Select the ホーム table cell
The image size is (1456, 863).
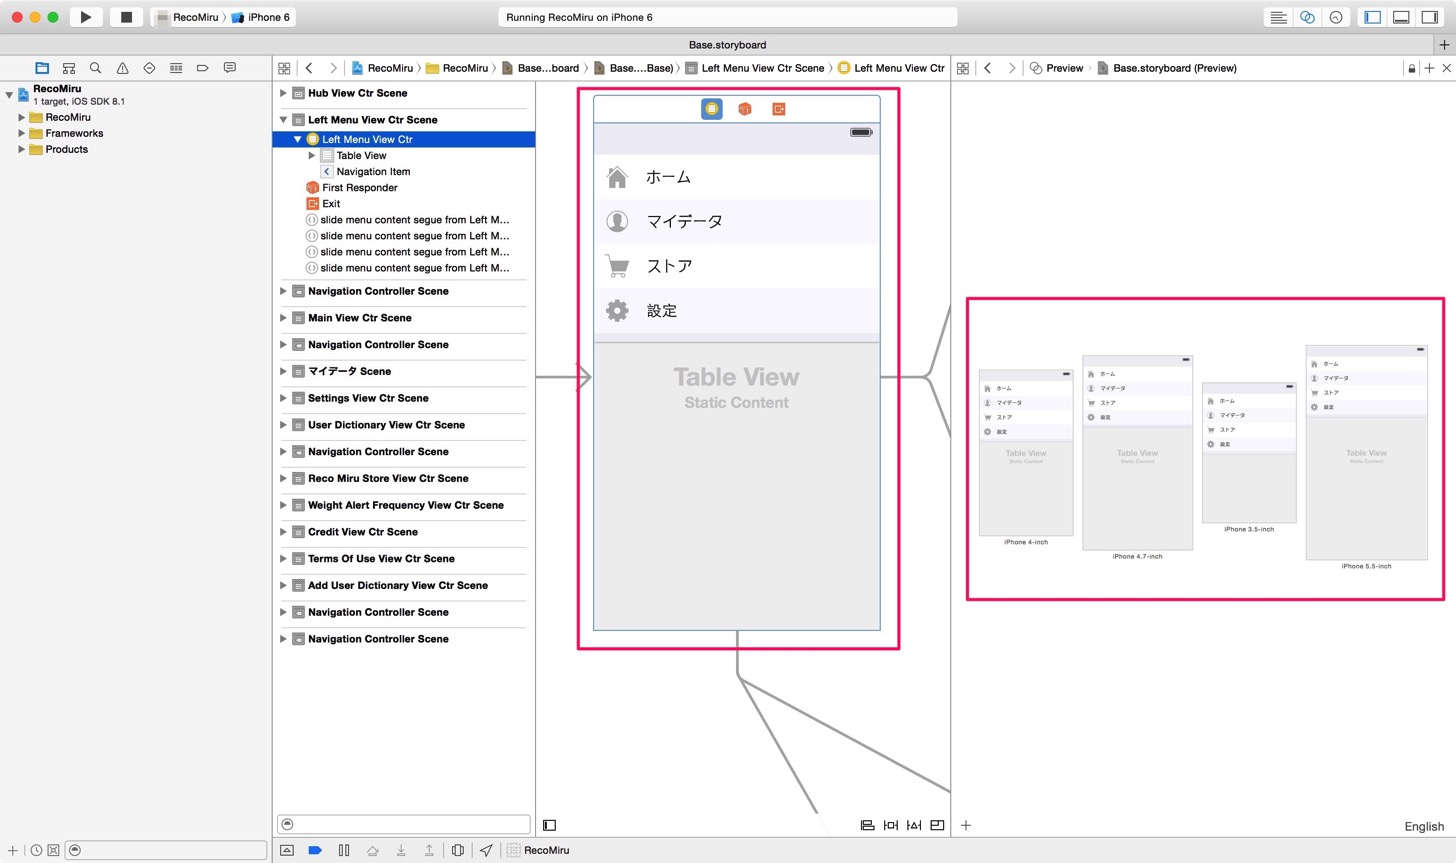tap(737, 177)
